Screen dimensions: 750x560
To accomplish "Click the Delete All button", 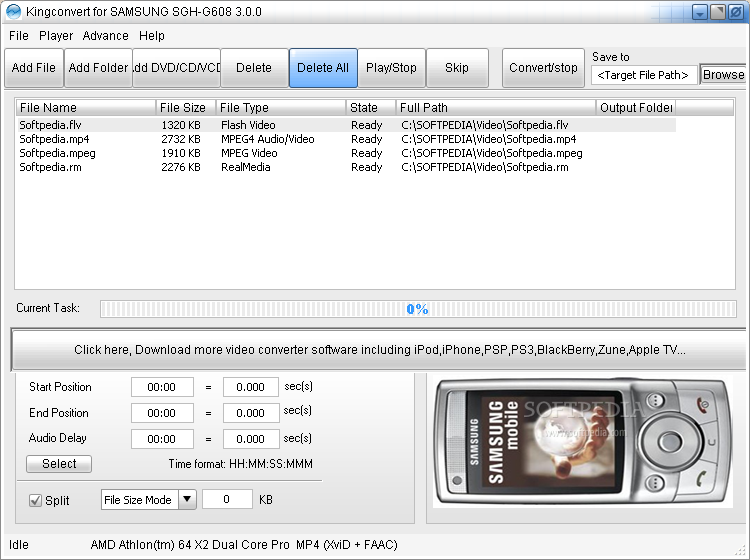I will point(323,68).
